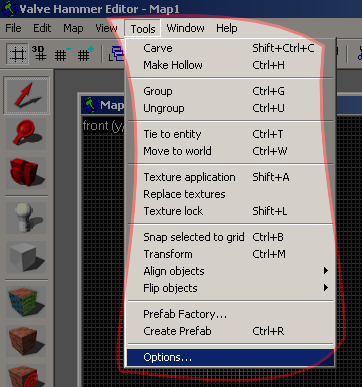Viewport: 362px width, 387px height.
Task: Open the Edit menu
Action: (42, 28)
